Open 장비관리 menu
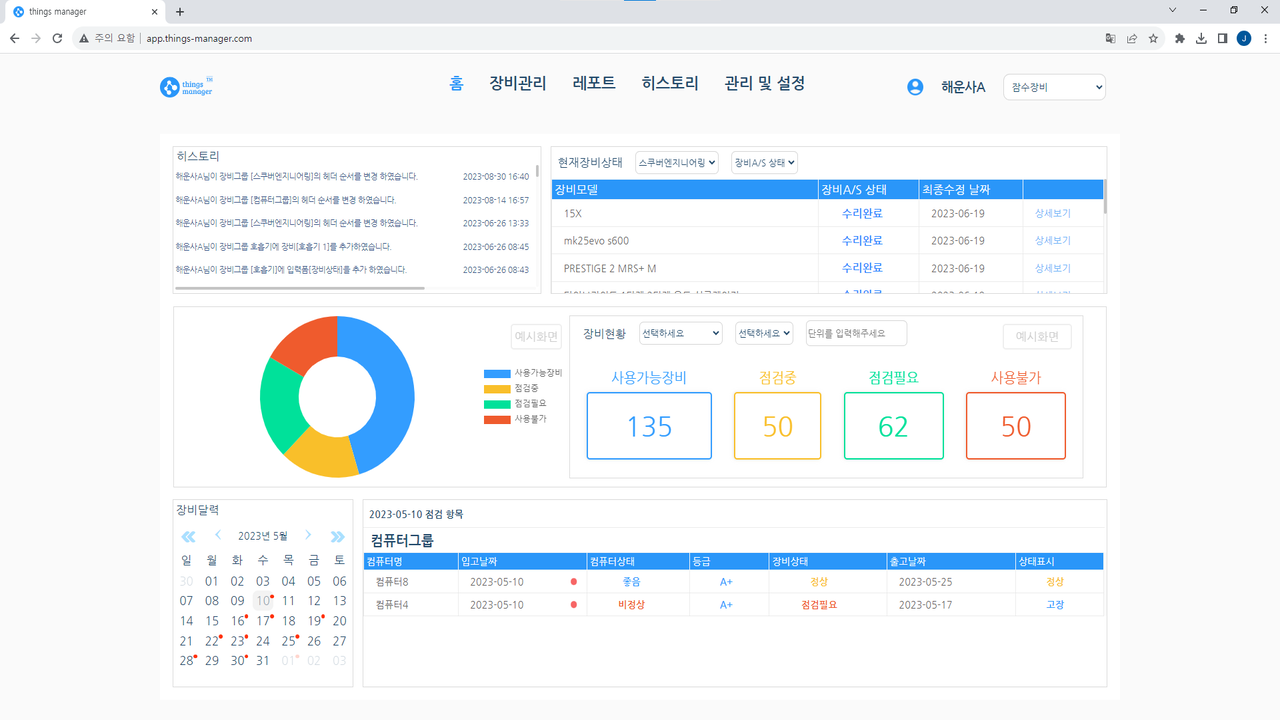 (518, 84)
